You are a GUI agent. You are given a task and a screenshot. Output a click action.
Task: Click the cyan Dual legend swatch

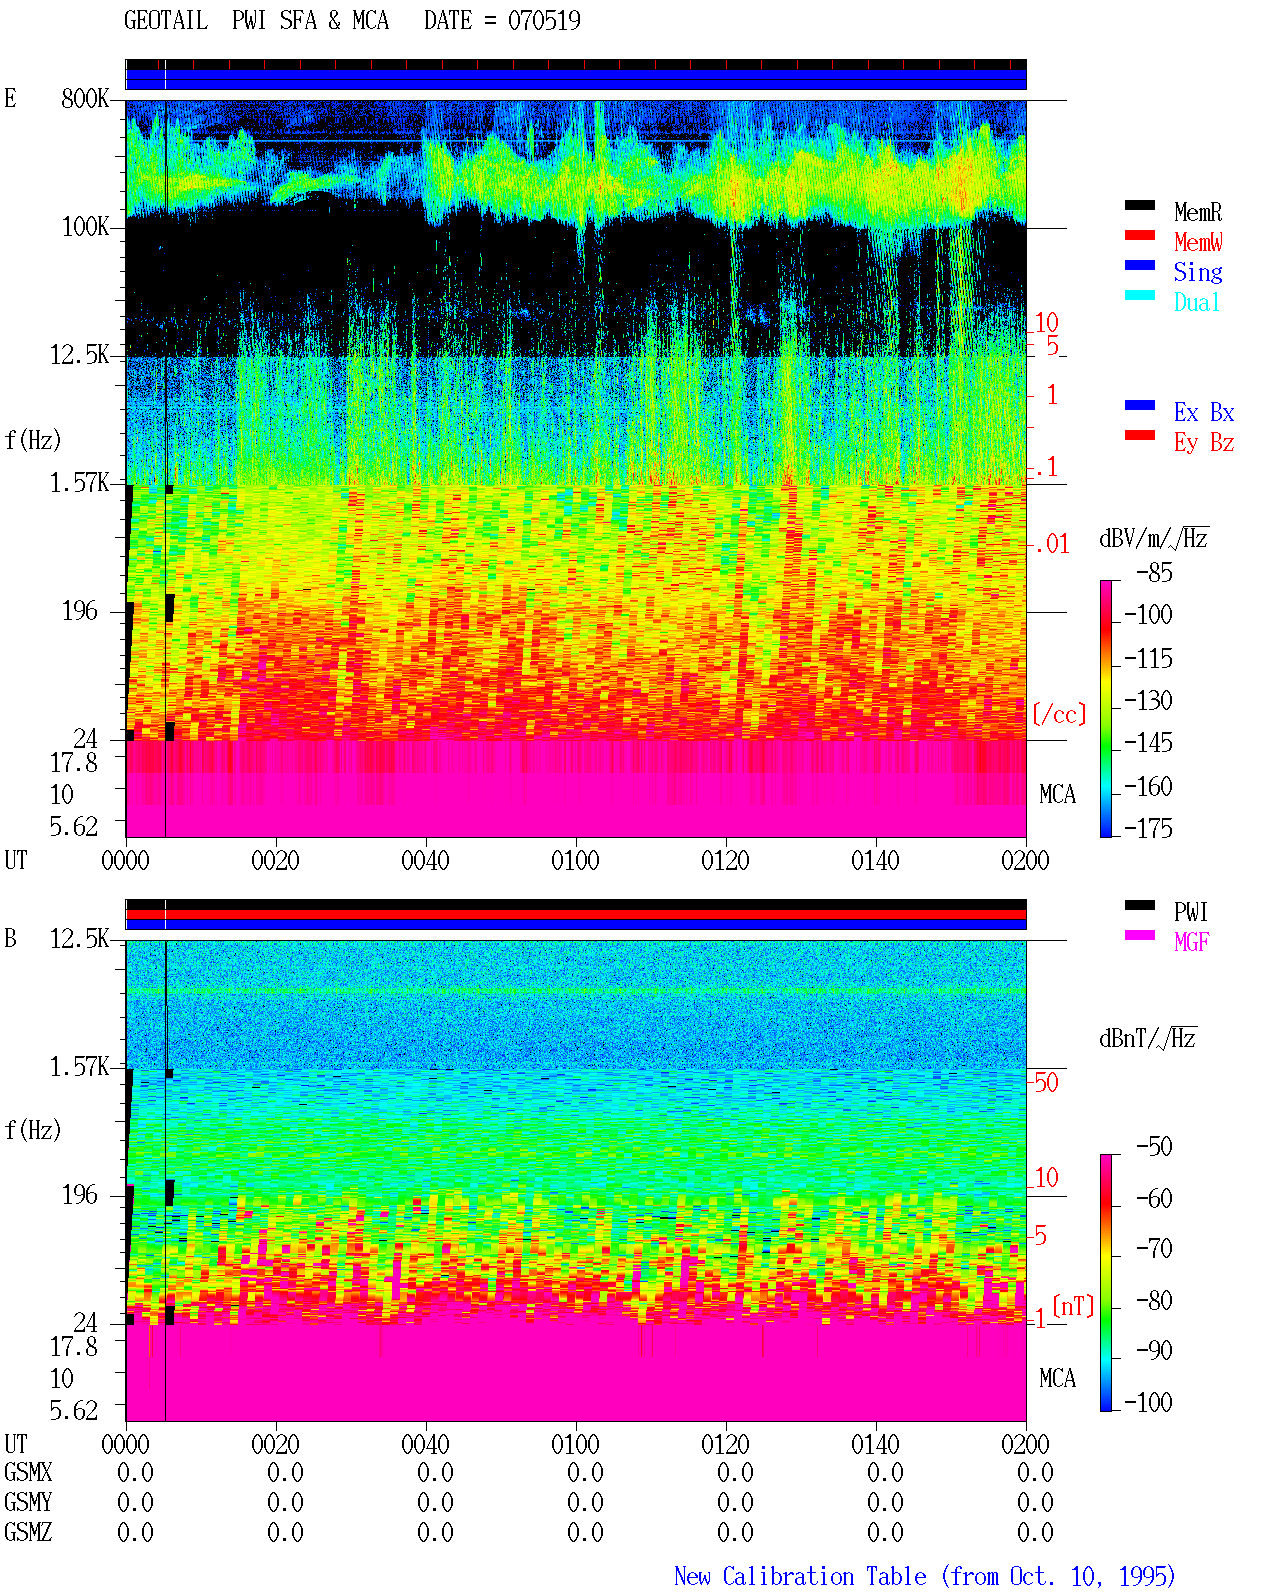(x=1140, y=296)
